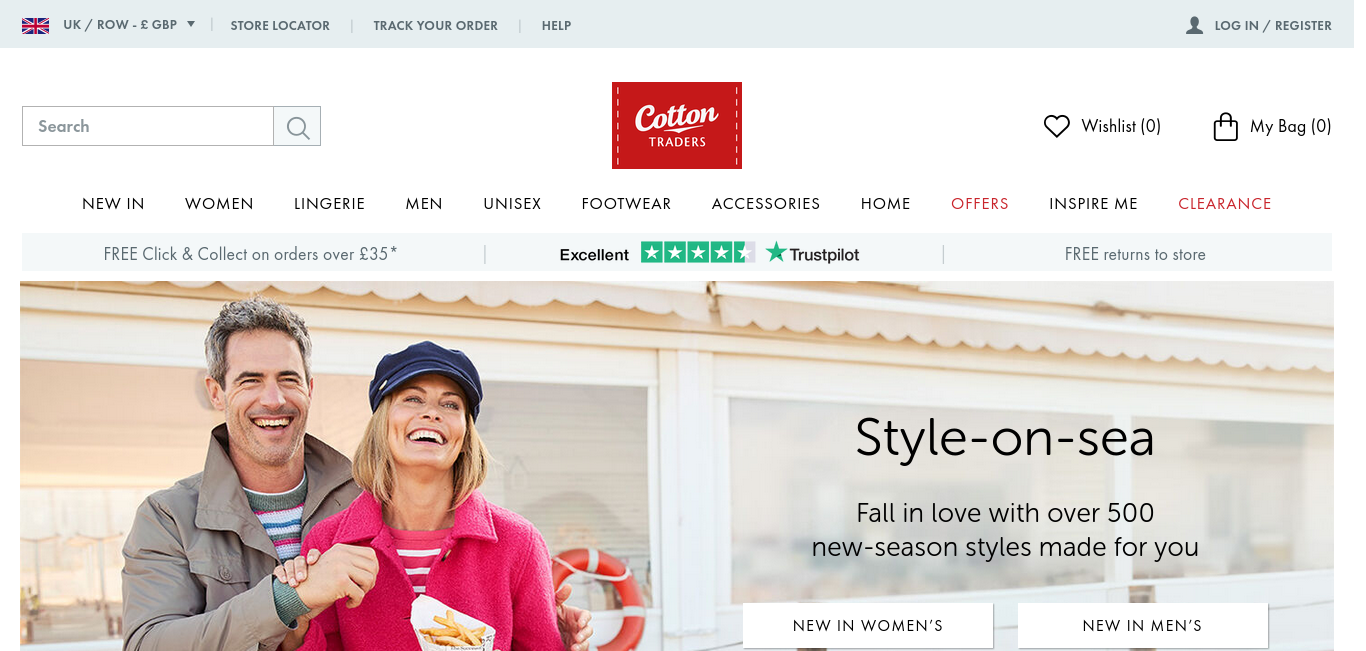The width and height of the screenshot is (1366, 651).
Task: Expand the UK / ROW - £ GBP currency dropdown
Action: 128,25
